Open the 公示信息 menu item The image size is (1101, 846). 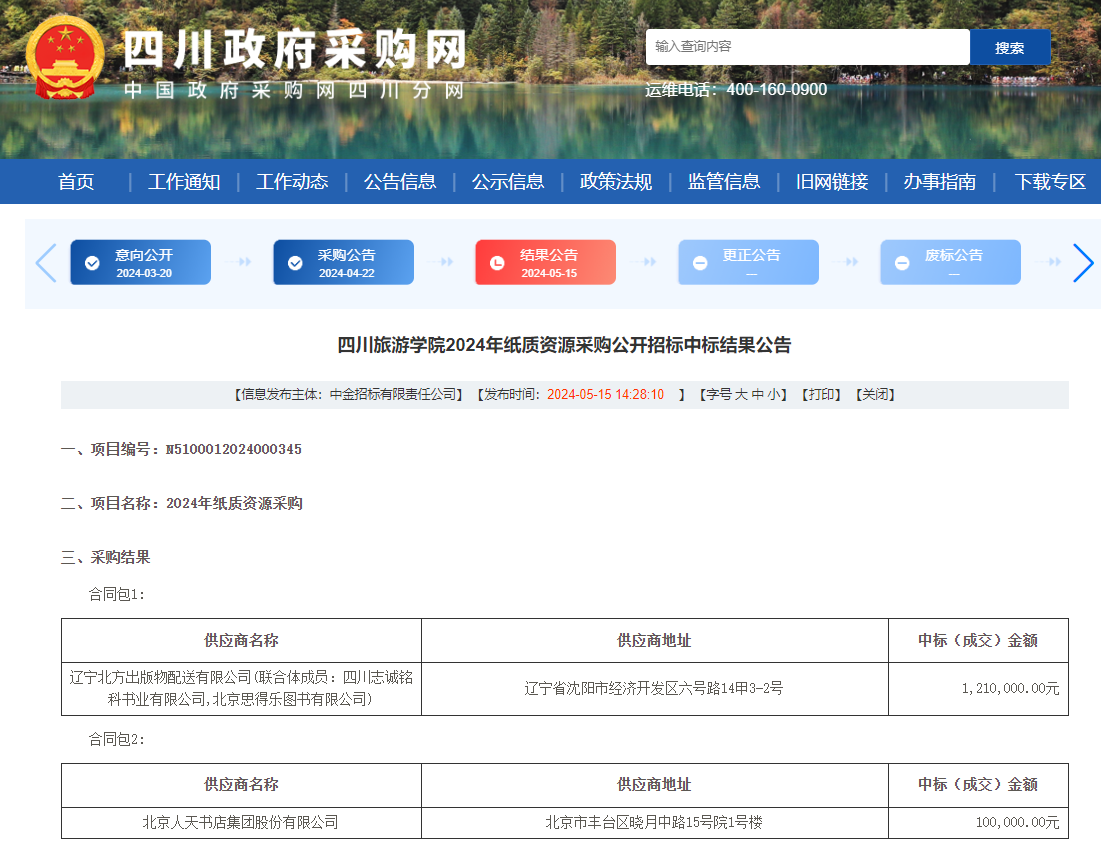508,182
